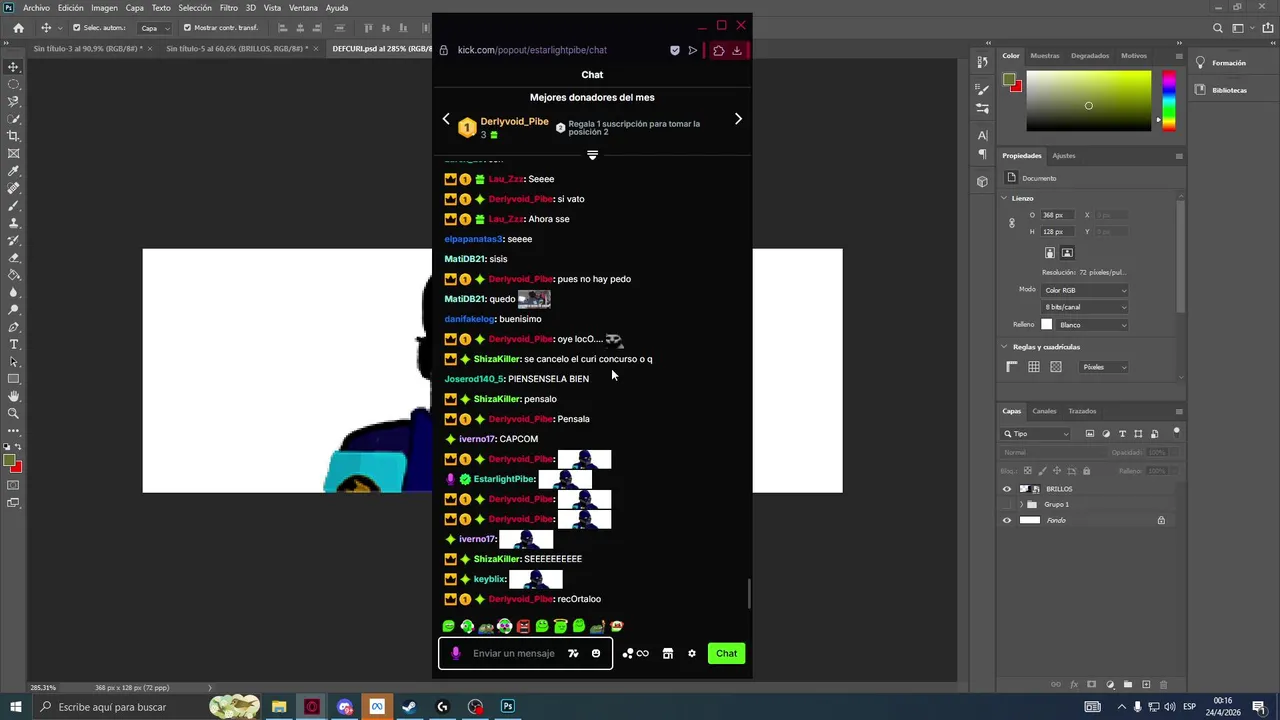Click the foreground color swatch in toolbar
The image size is (1280, 720).
(10, 461)
